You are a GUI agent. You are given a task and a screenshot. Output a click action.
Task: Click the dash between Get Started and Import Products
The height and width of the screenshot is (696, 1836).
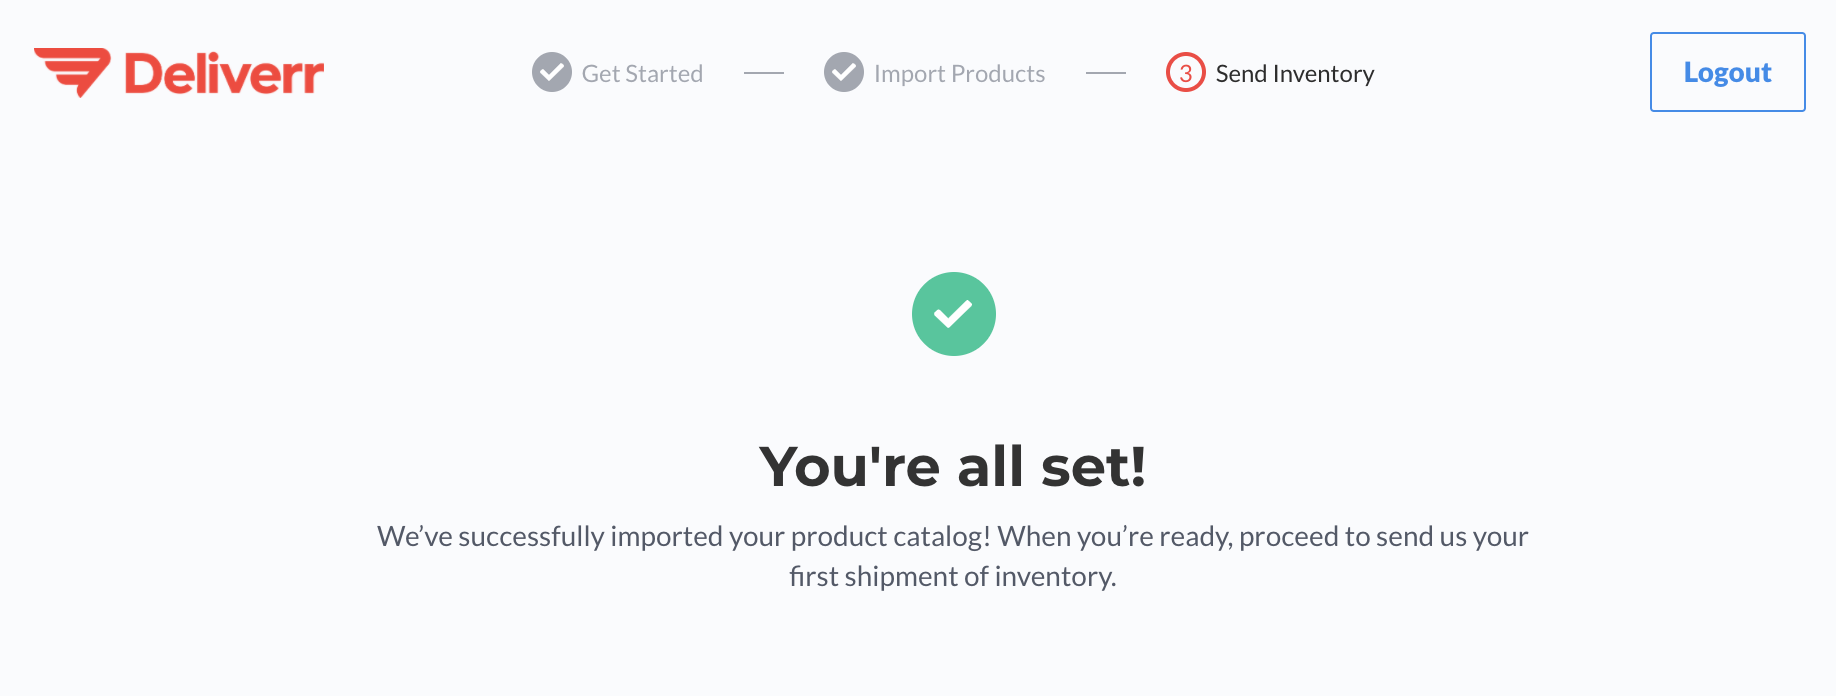[764, 73]
